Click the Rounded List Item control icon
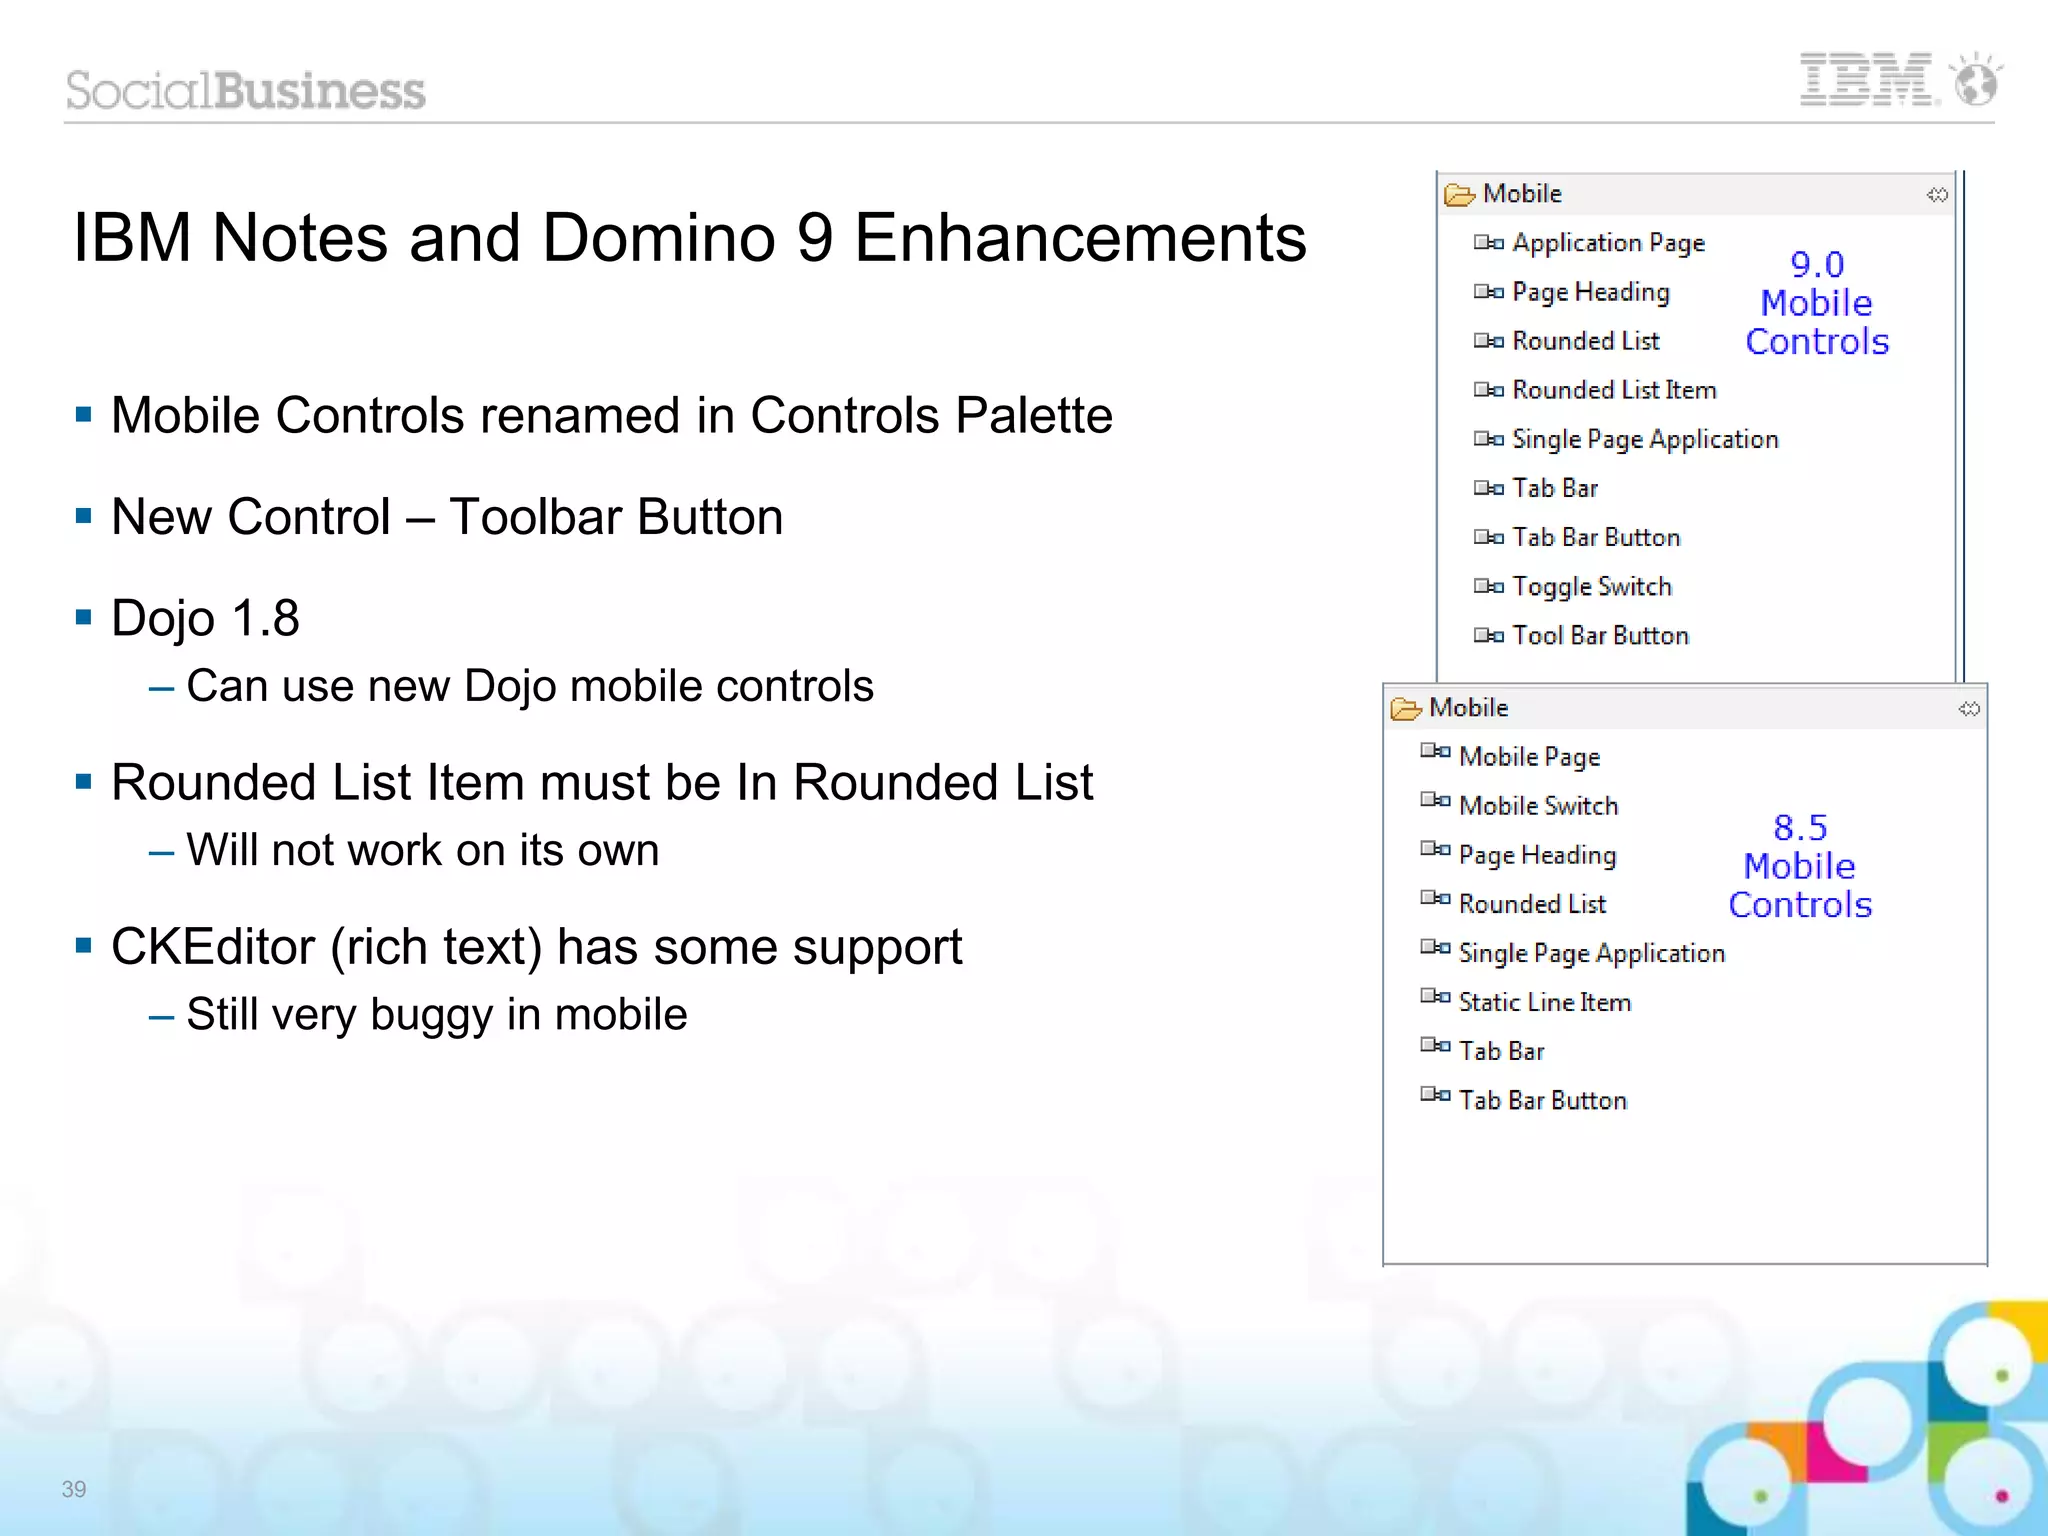The image size is (2048, 1536). [x=1488, y=389]
